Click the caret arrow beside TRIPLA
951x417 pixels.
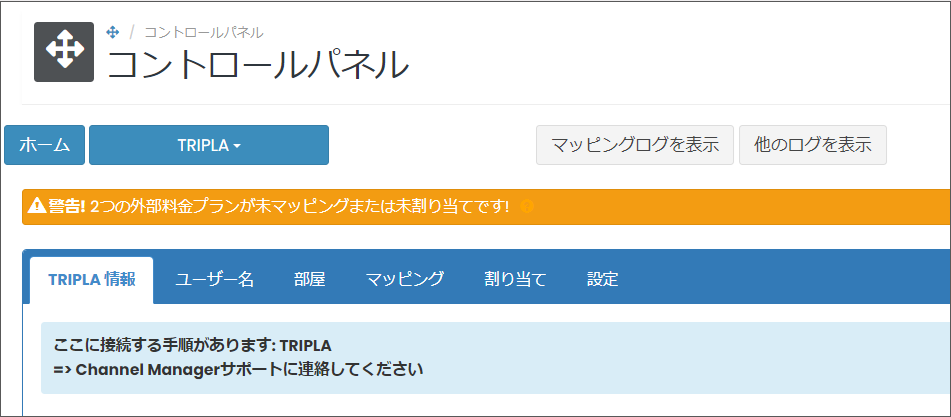click(x=237, y=146)
